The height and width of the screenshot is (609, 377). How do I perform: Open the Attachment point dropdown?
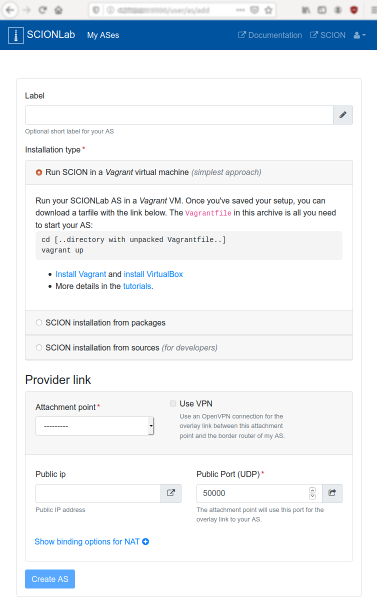[x=95, y=426]
